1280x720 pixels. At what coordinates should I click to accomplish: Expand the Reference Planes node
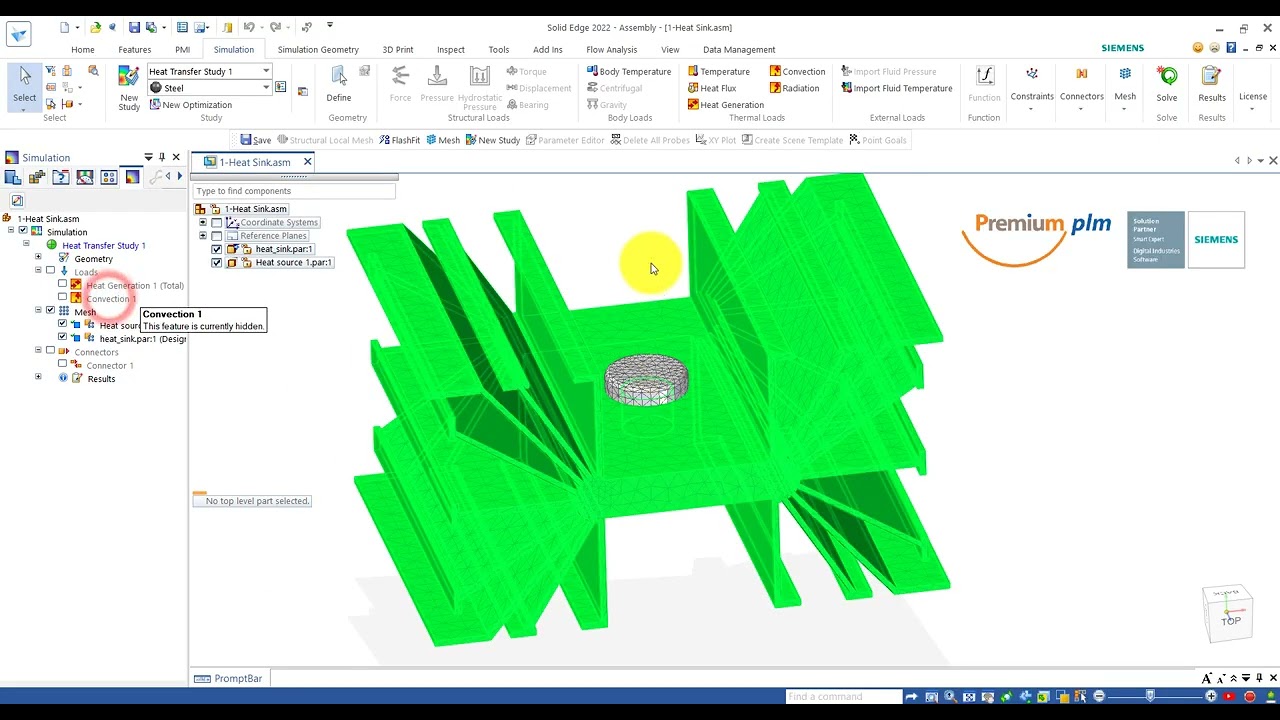pyautogui.click(x=203, y=236)
